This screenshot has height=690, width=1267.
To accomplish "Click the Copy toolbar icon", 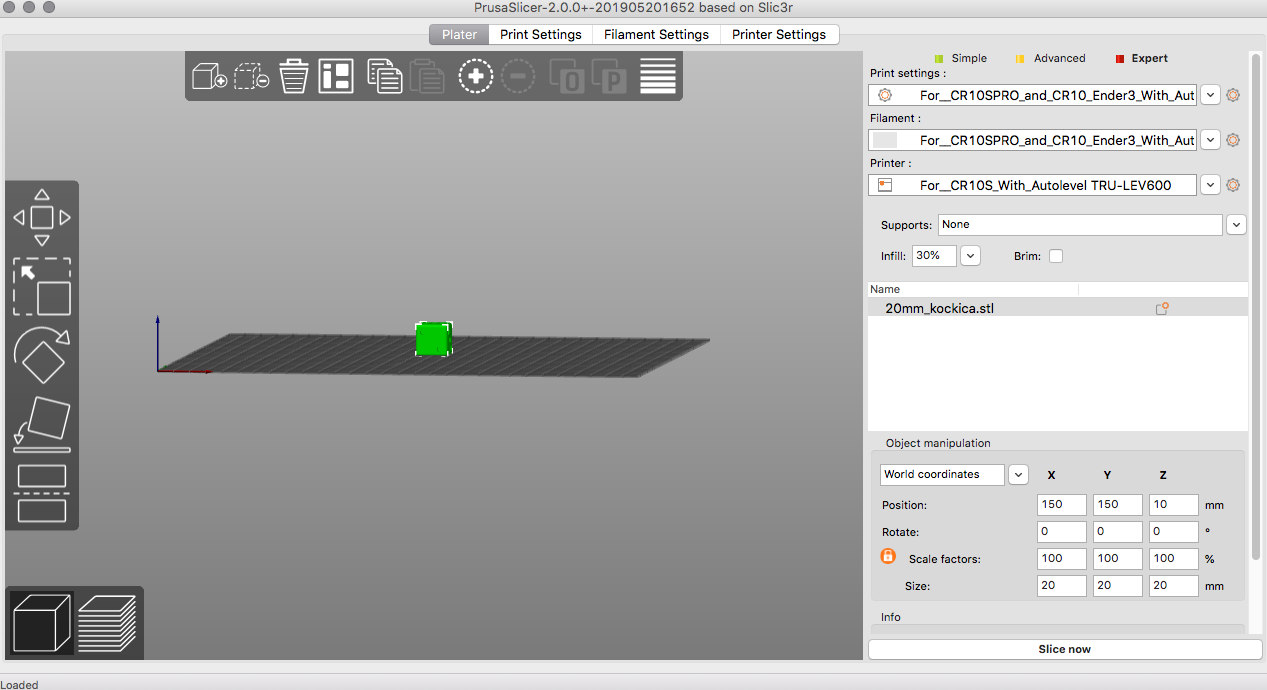I will 385,77.
